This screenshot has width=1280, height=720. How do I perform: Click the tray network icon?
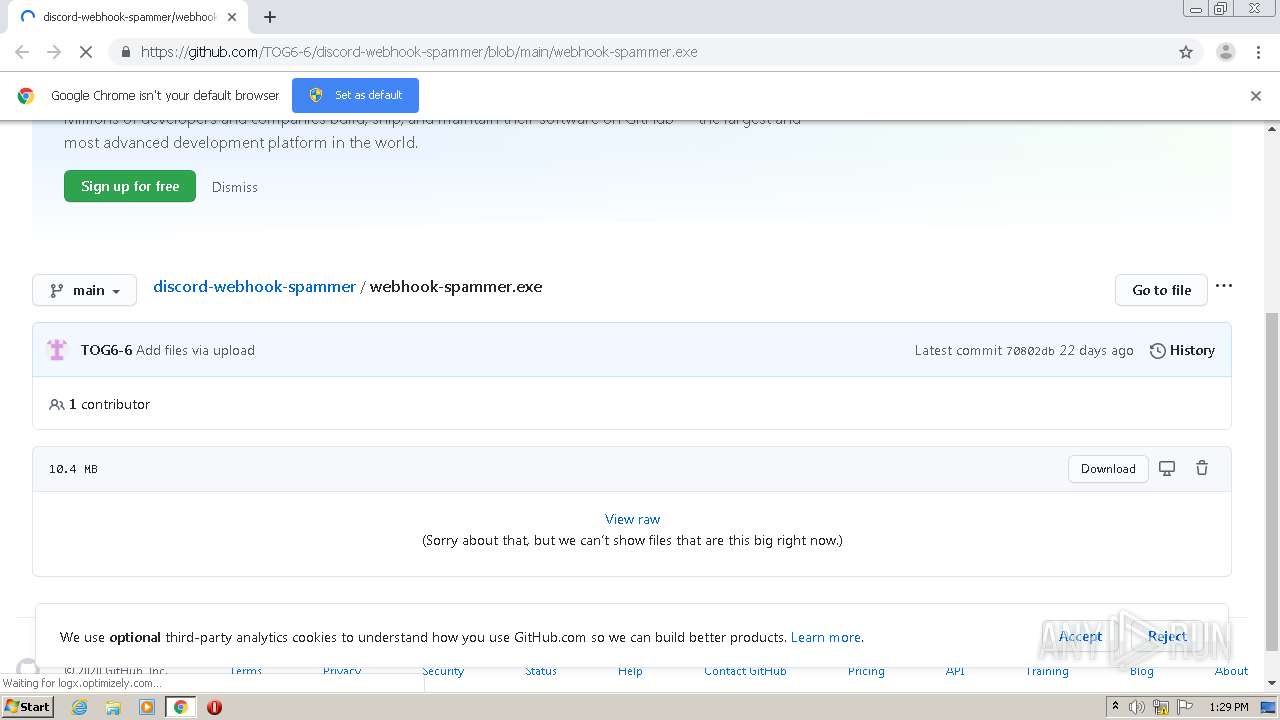[x=1162, y=707]
